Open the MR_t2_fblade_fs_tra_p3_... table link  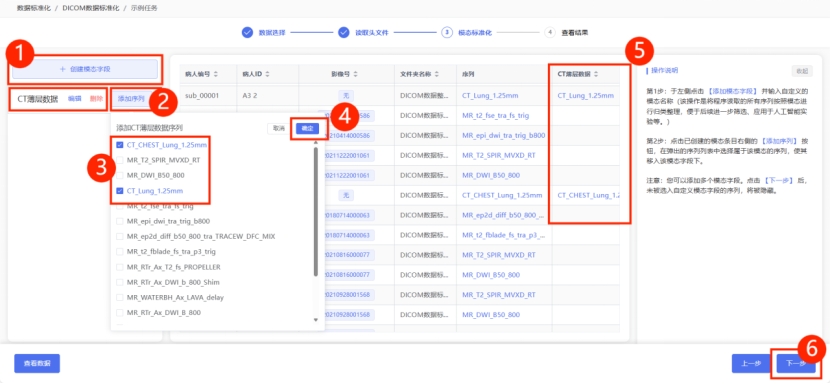click(503, 235)
